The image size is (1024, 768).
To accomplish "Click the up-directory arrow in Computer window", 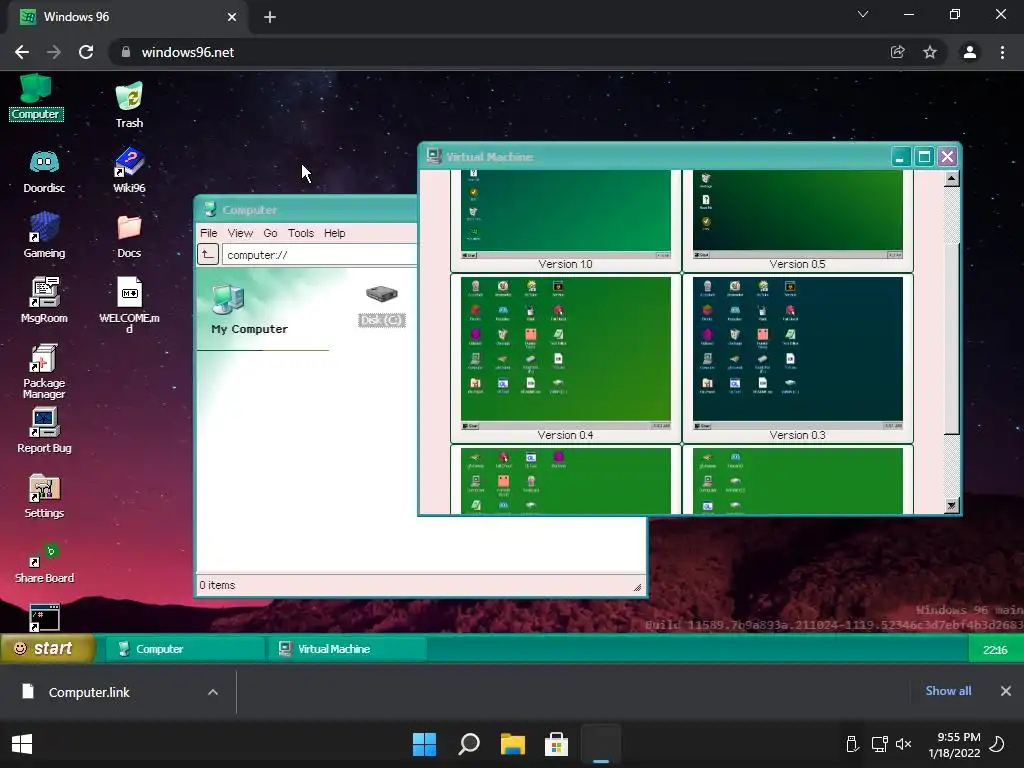I will click(208, 254).
